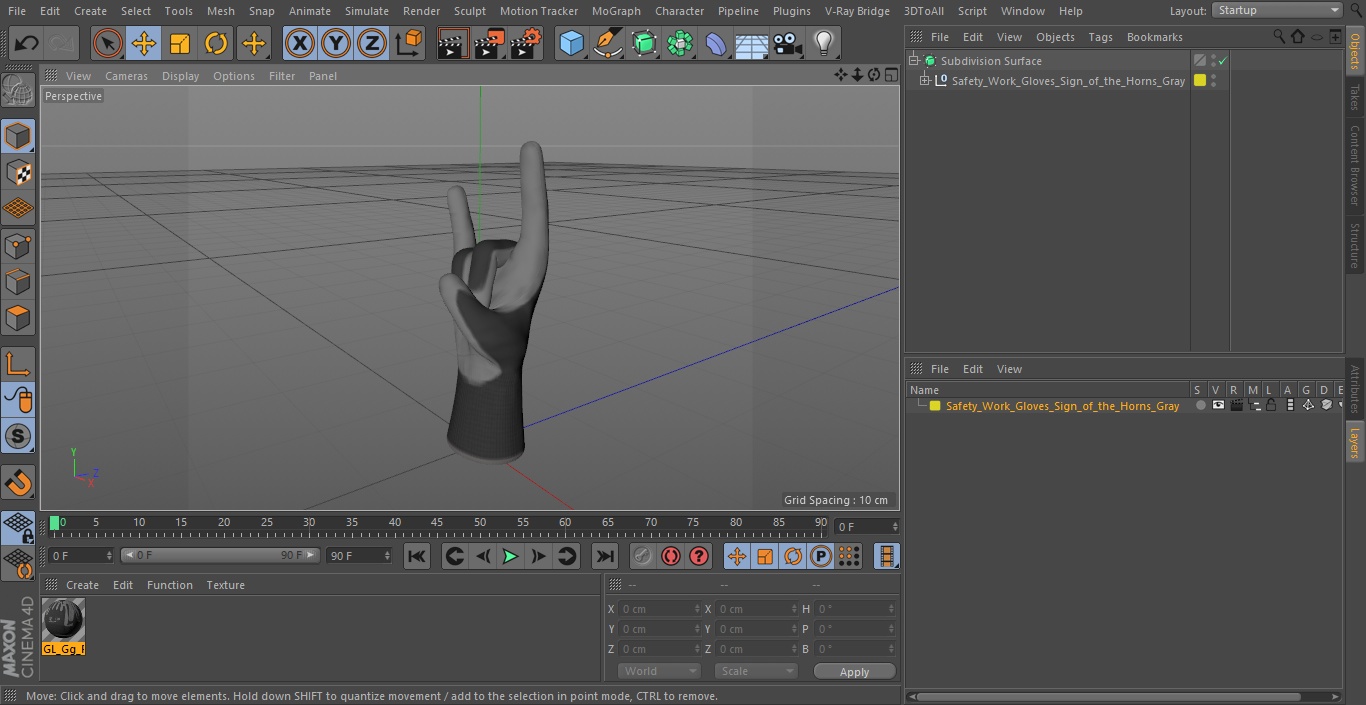The width and height of the screenshot is (1366, 705).
Task: Open Edit Render Settings
Action: (526, 43)
